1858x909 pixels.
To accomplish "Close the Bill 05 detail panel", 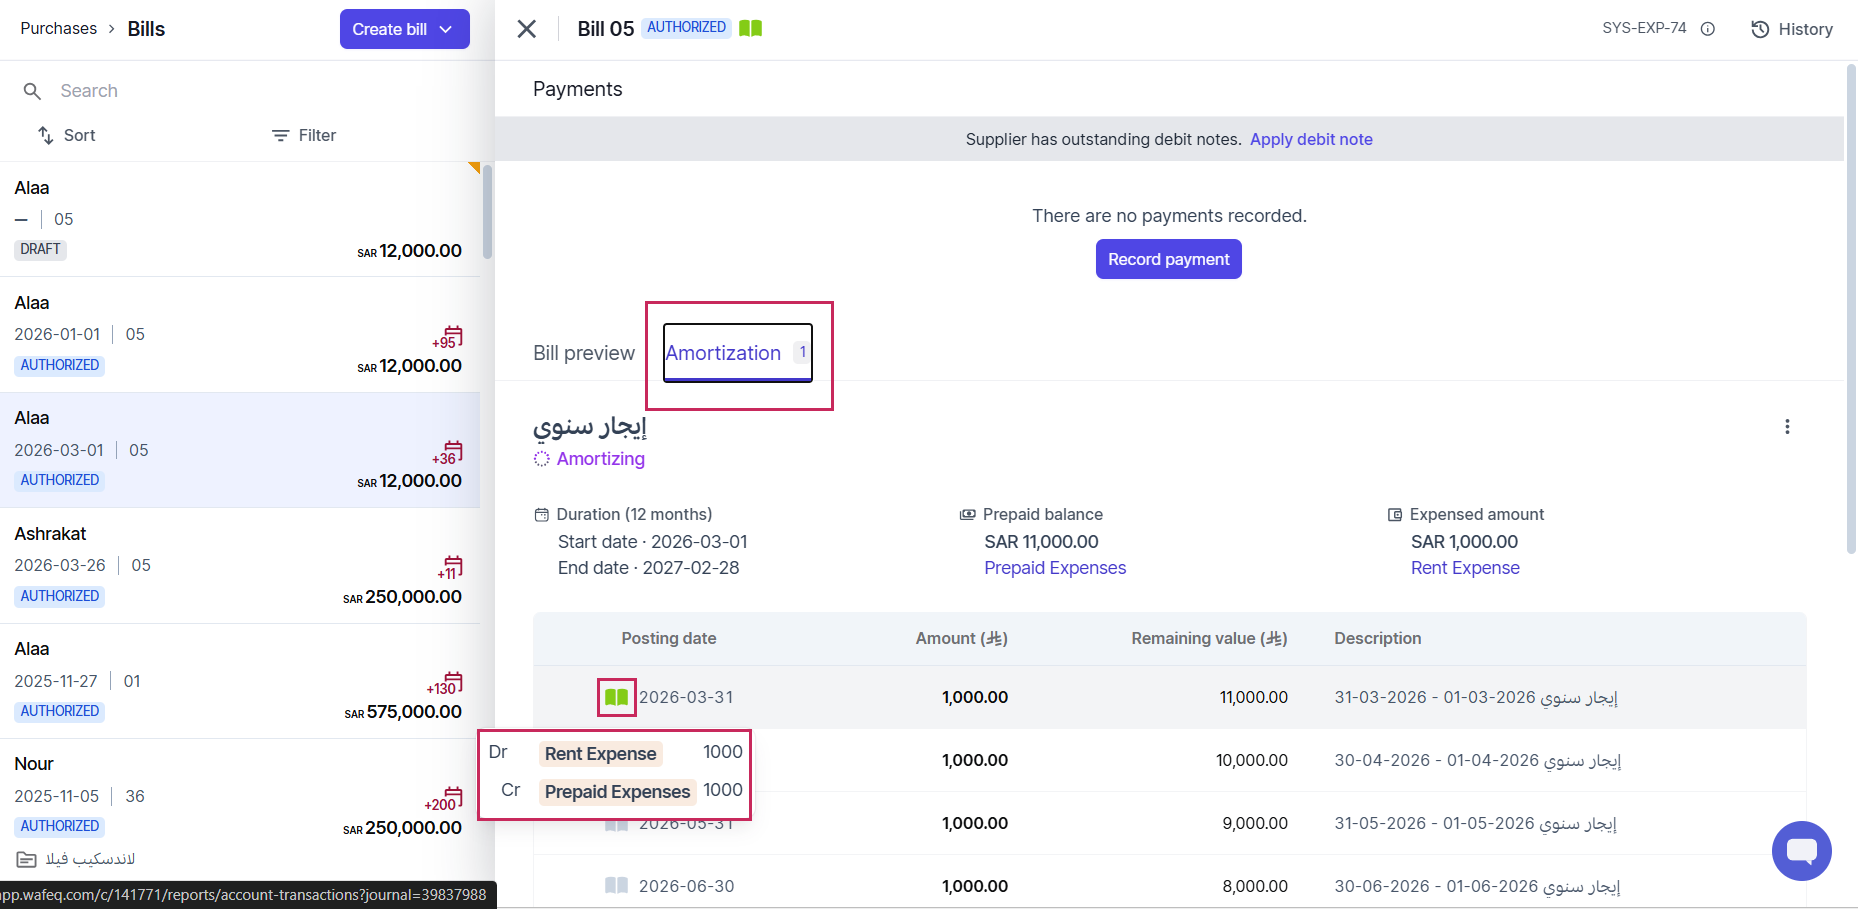I will pos(527,29).
